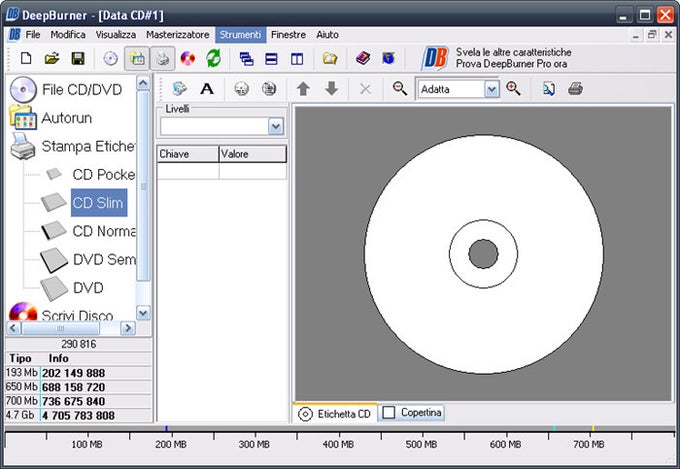Click the sidebar horizontal scroll left arrow

tap(13, 328)
